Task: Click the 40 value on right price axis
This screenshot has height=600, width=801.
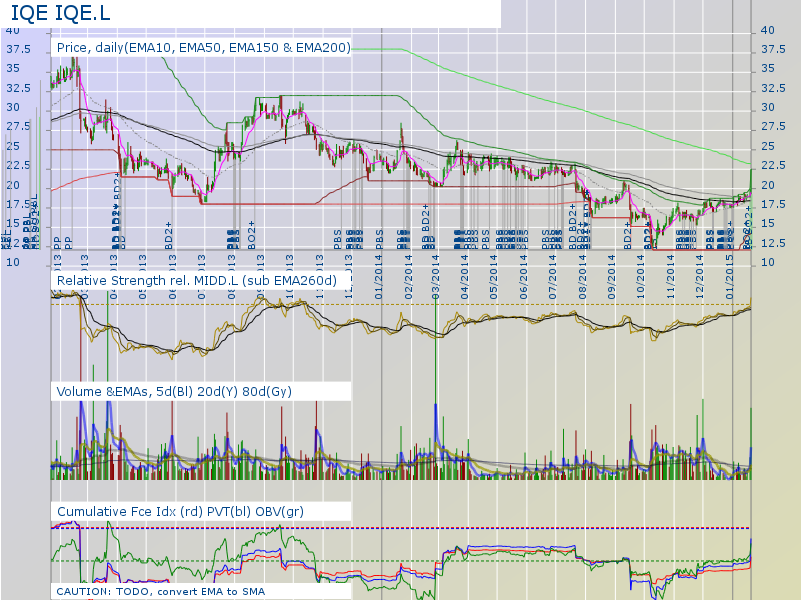Action: [x=768, y=30]
